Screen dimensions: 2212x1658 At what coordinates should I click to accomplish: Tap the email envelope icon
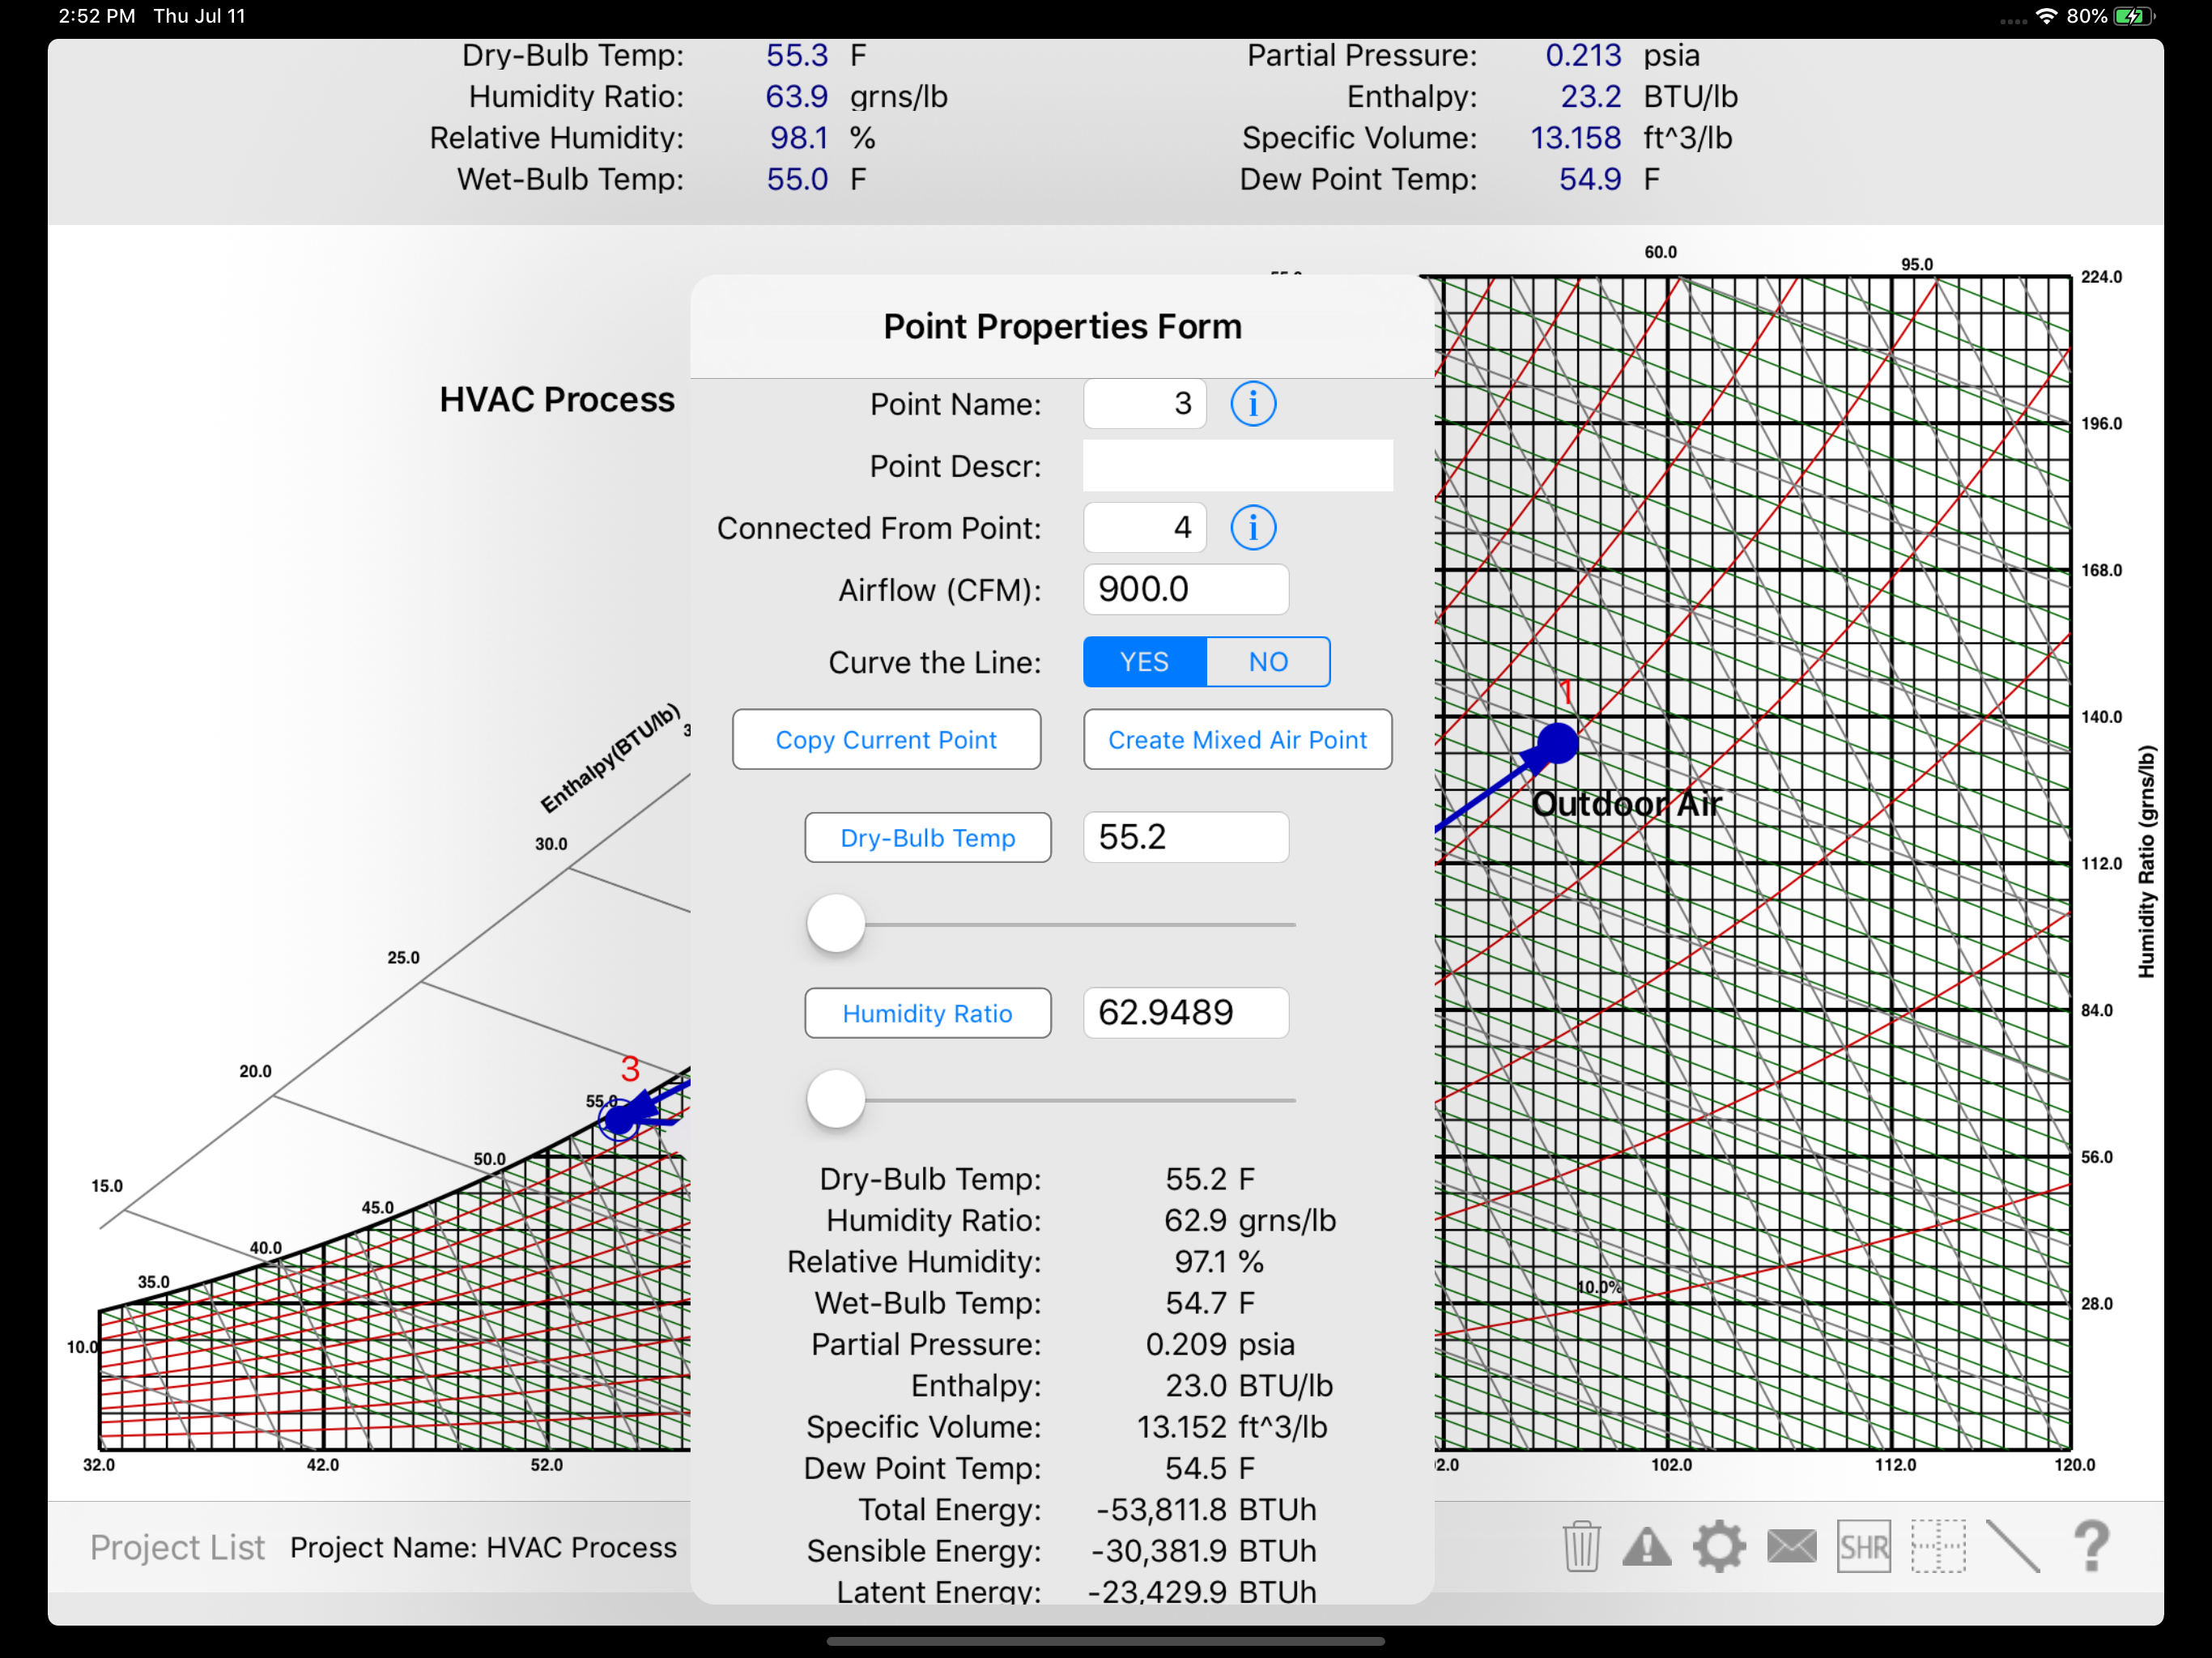point(1791,1546)
